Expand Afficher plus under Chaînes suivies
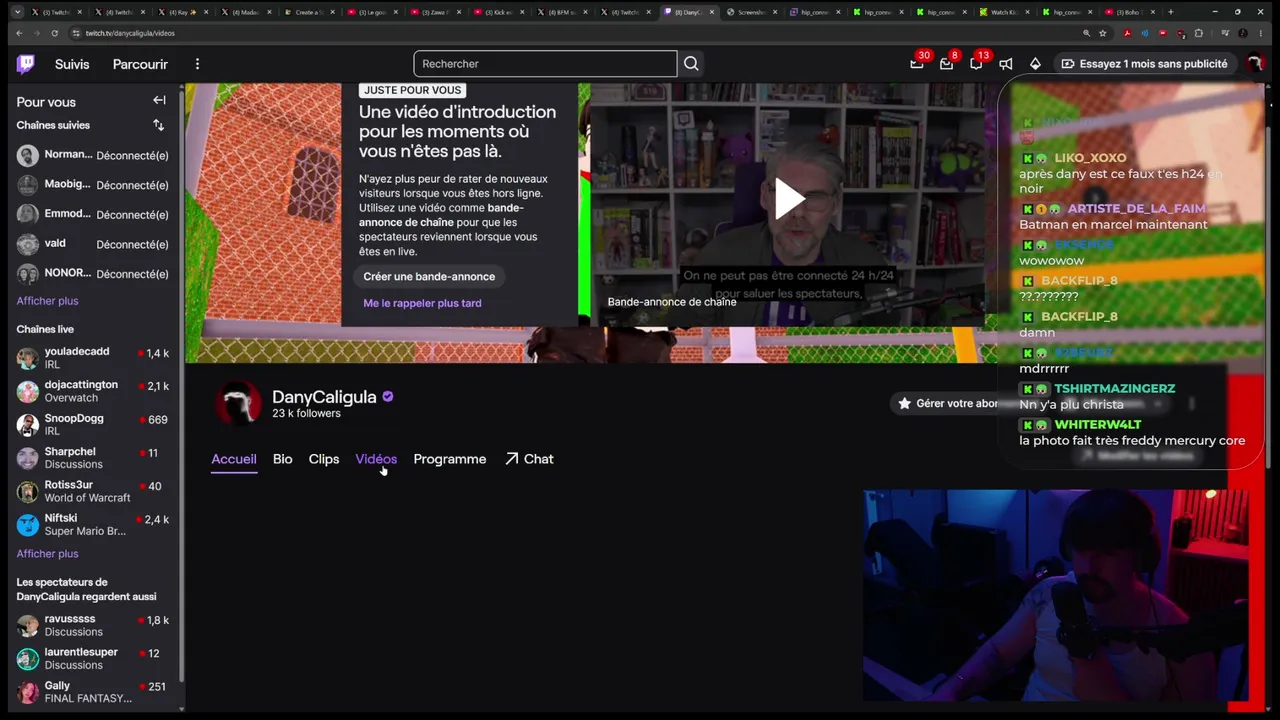Screen dimensions: 1280x720 [x=47, y=301]
